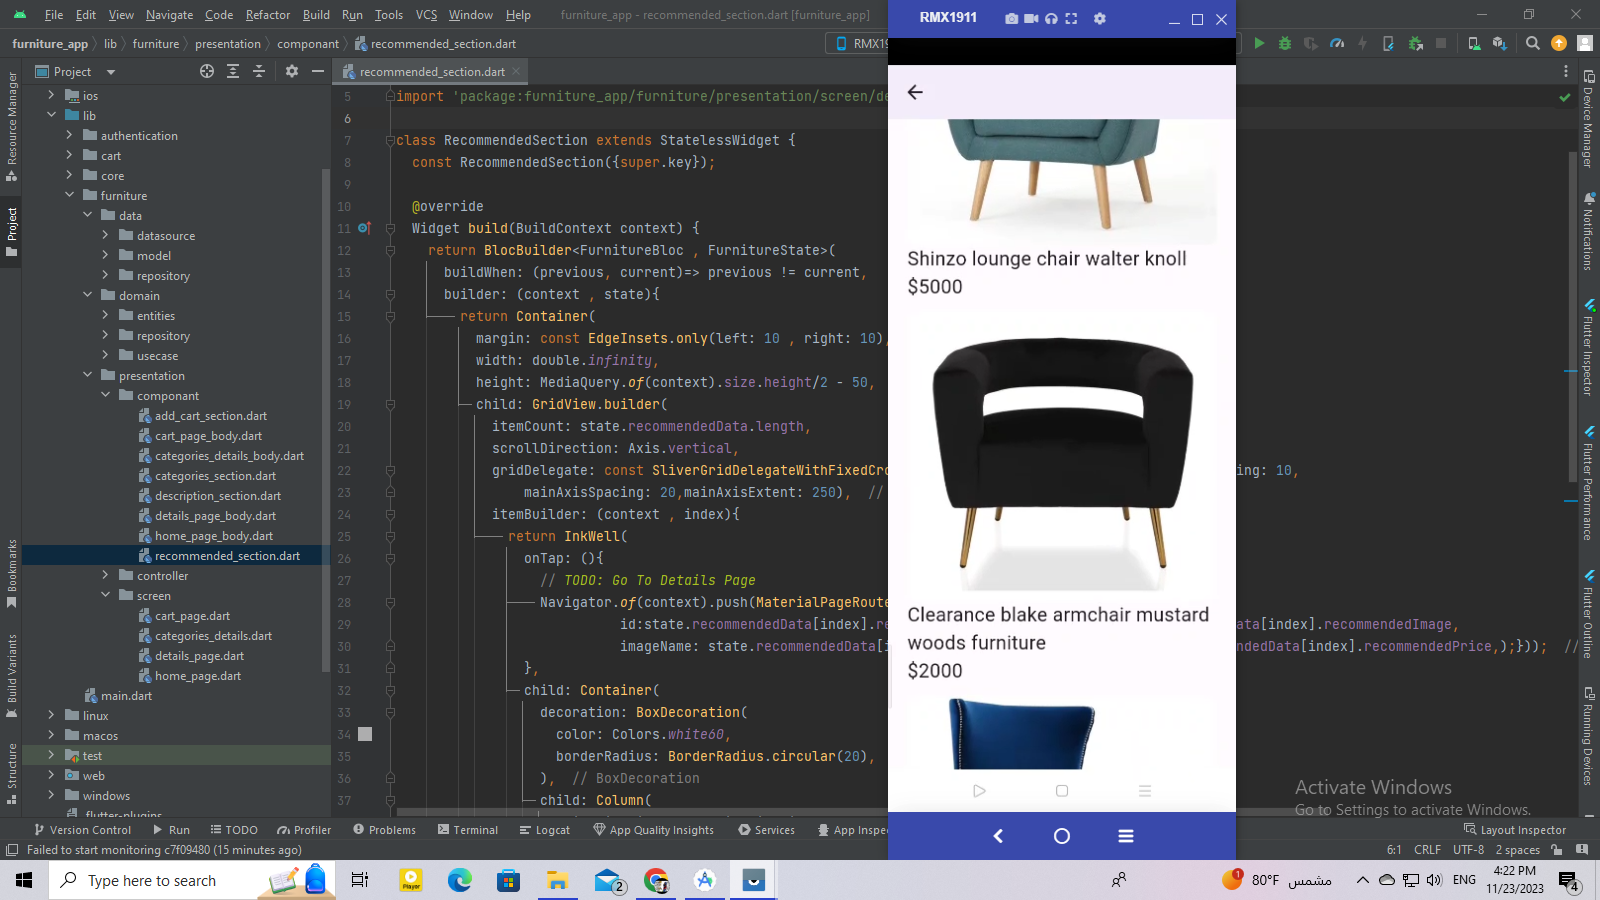1600x900 pixels.
Task: Open the Terminal panel
Action: coord(467,829)
